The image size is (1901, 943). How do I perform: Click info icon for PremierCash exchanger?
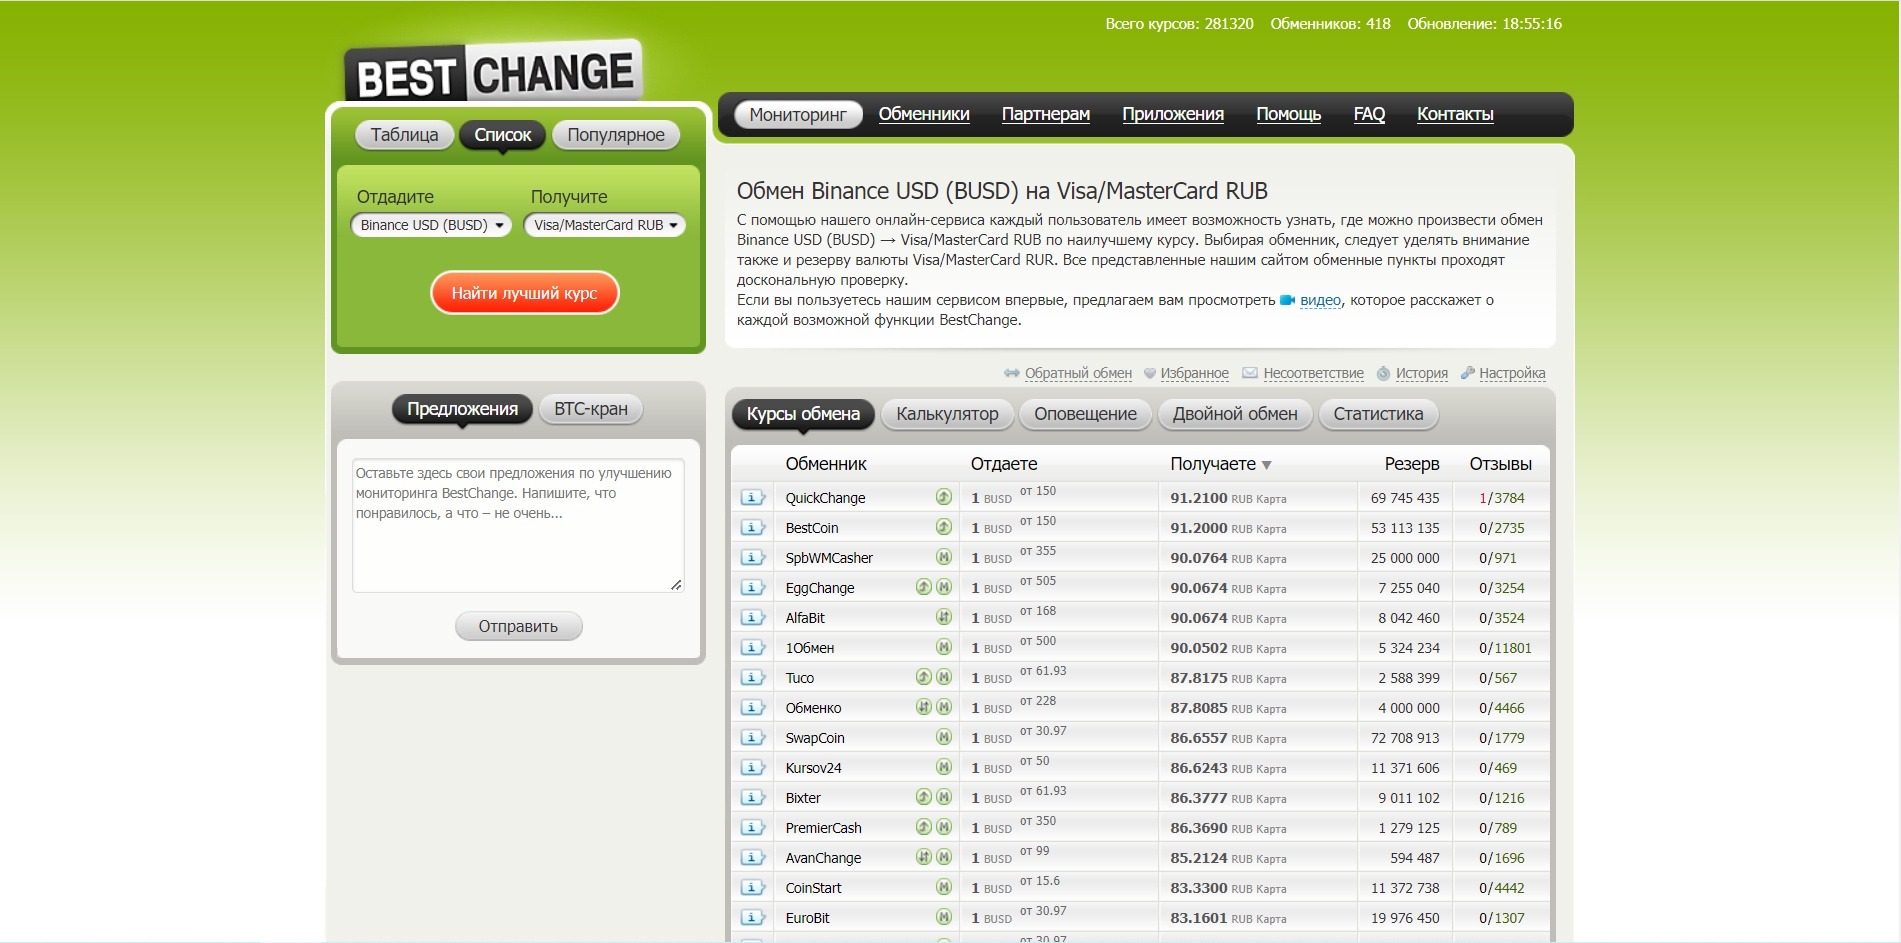(752, 828)
